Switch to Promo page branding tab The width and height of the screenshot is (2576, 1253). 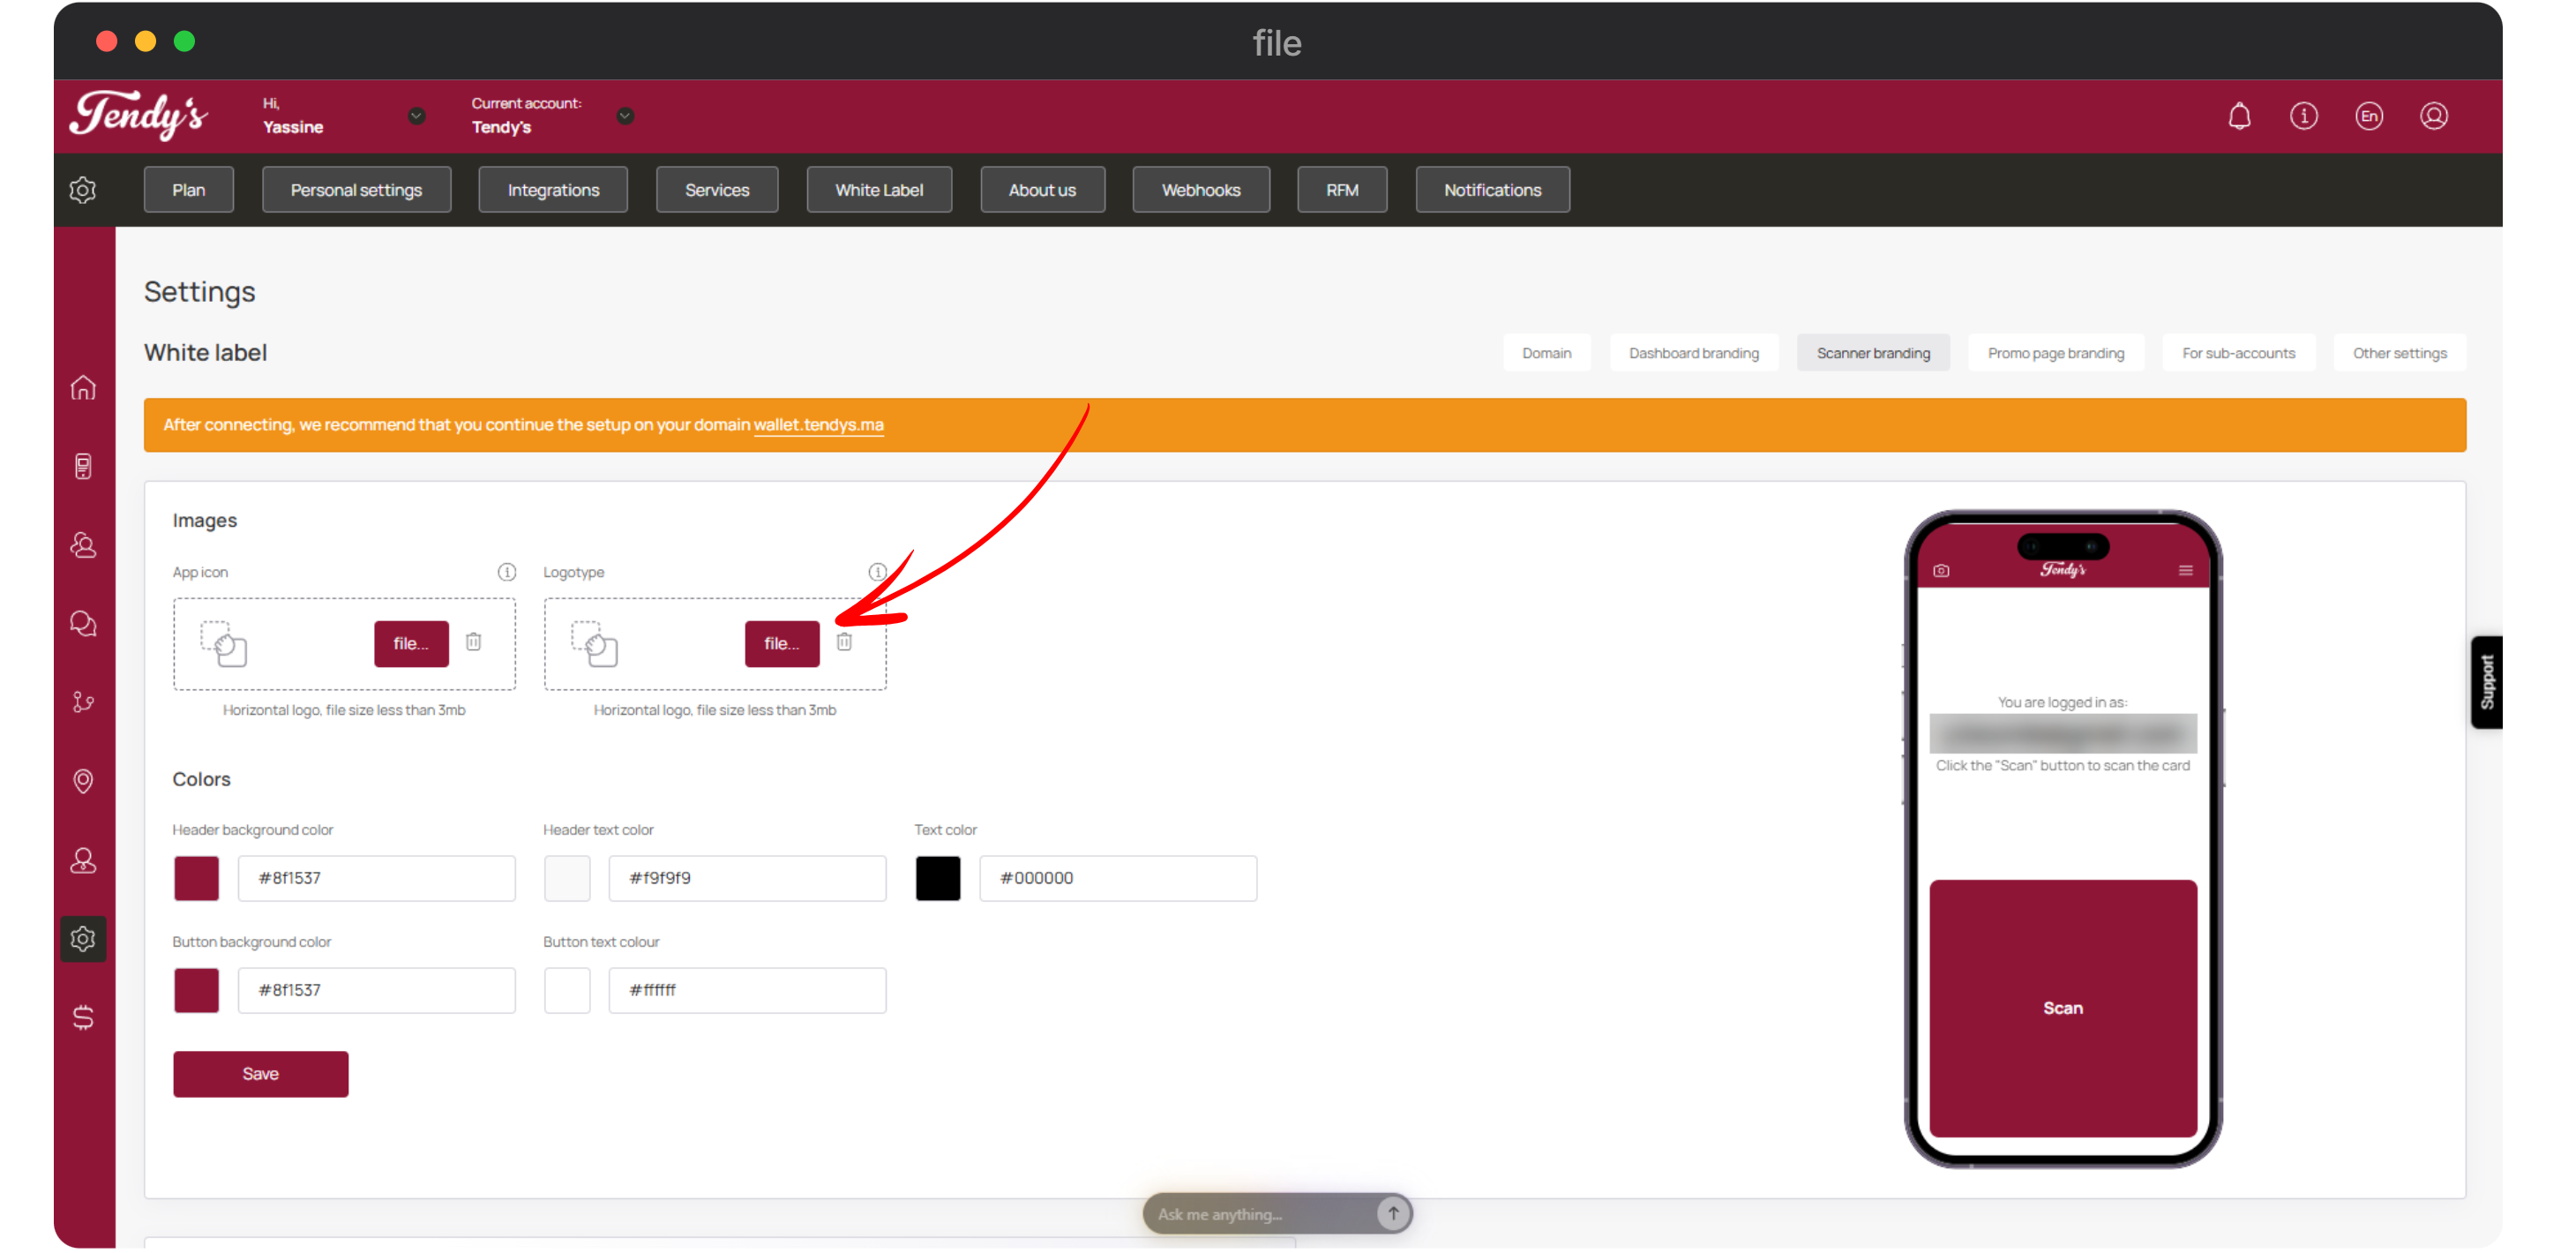click(2055, 353)
